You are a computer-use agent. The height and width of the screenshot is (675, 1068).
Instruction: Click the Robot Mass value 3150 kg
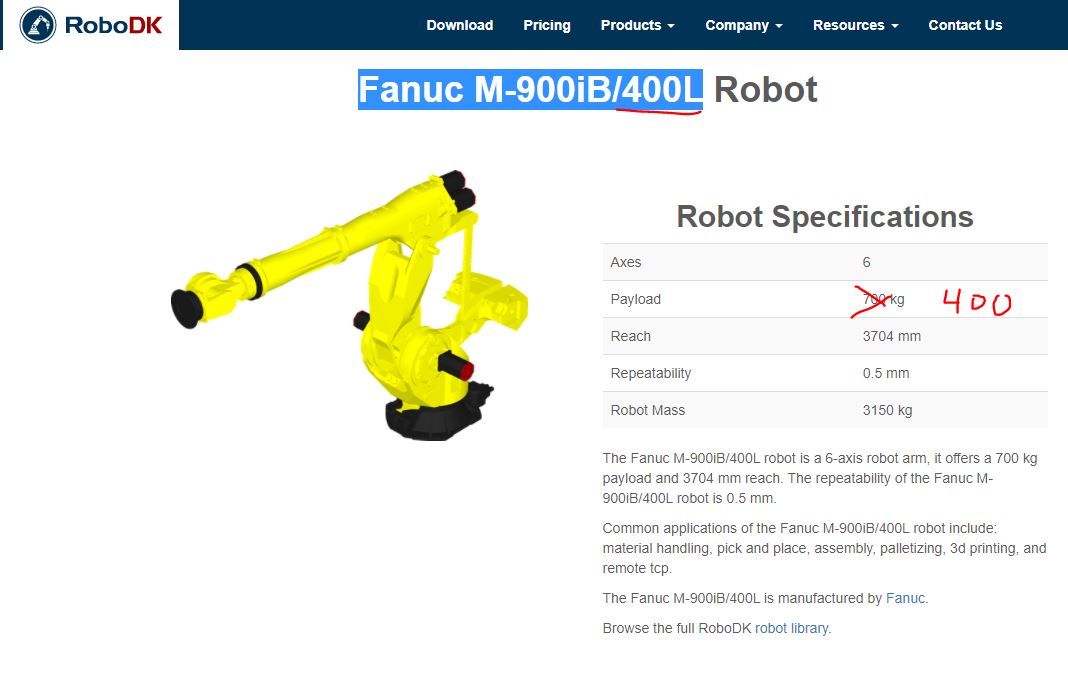click(x=887, y=410)
